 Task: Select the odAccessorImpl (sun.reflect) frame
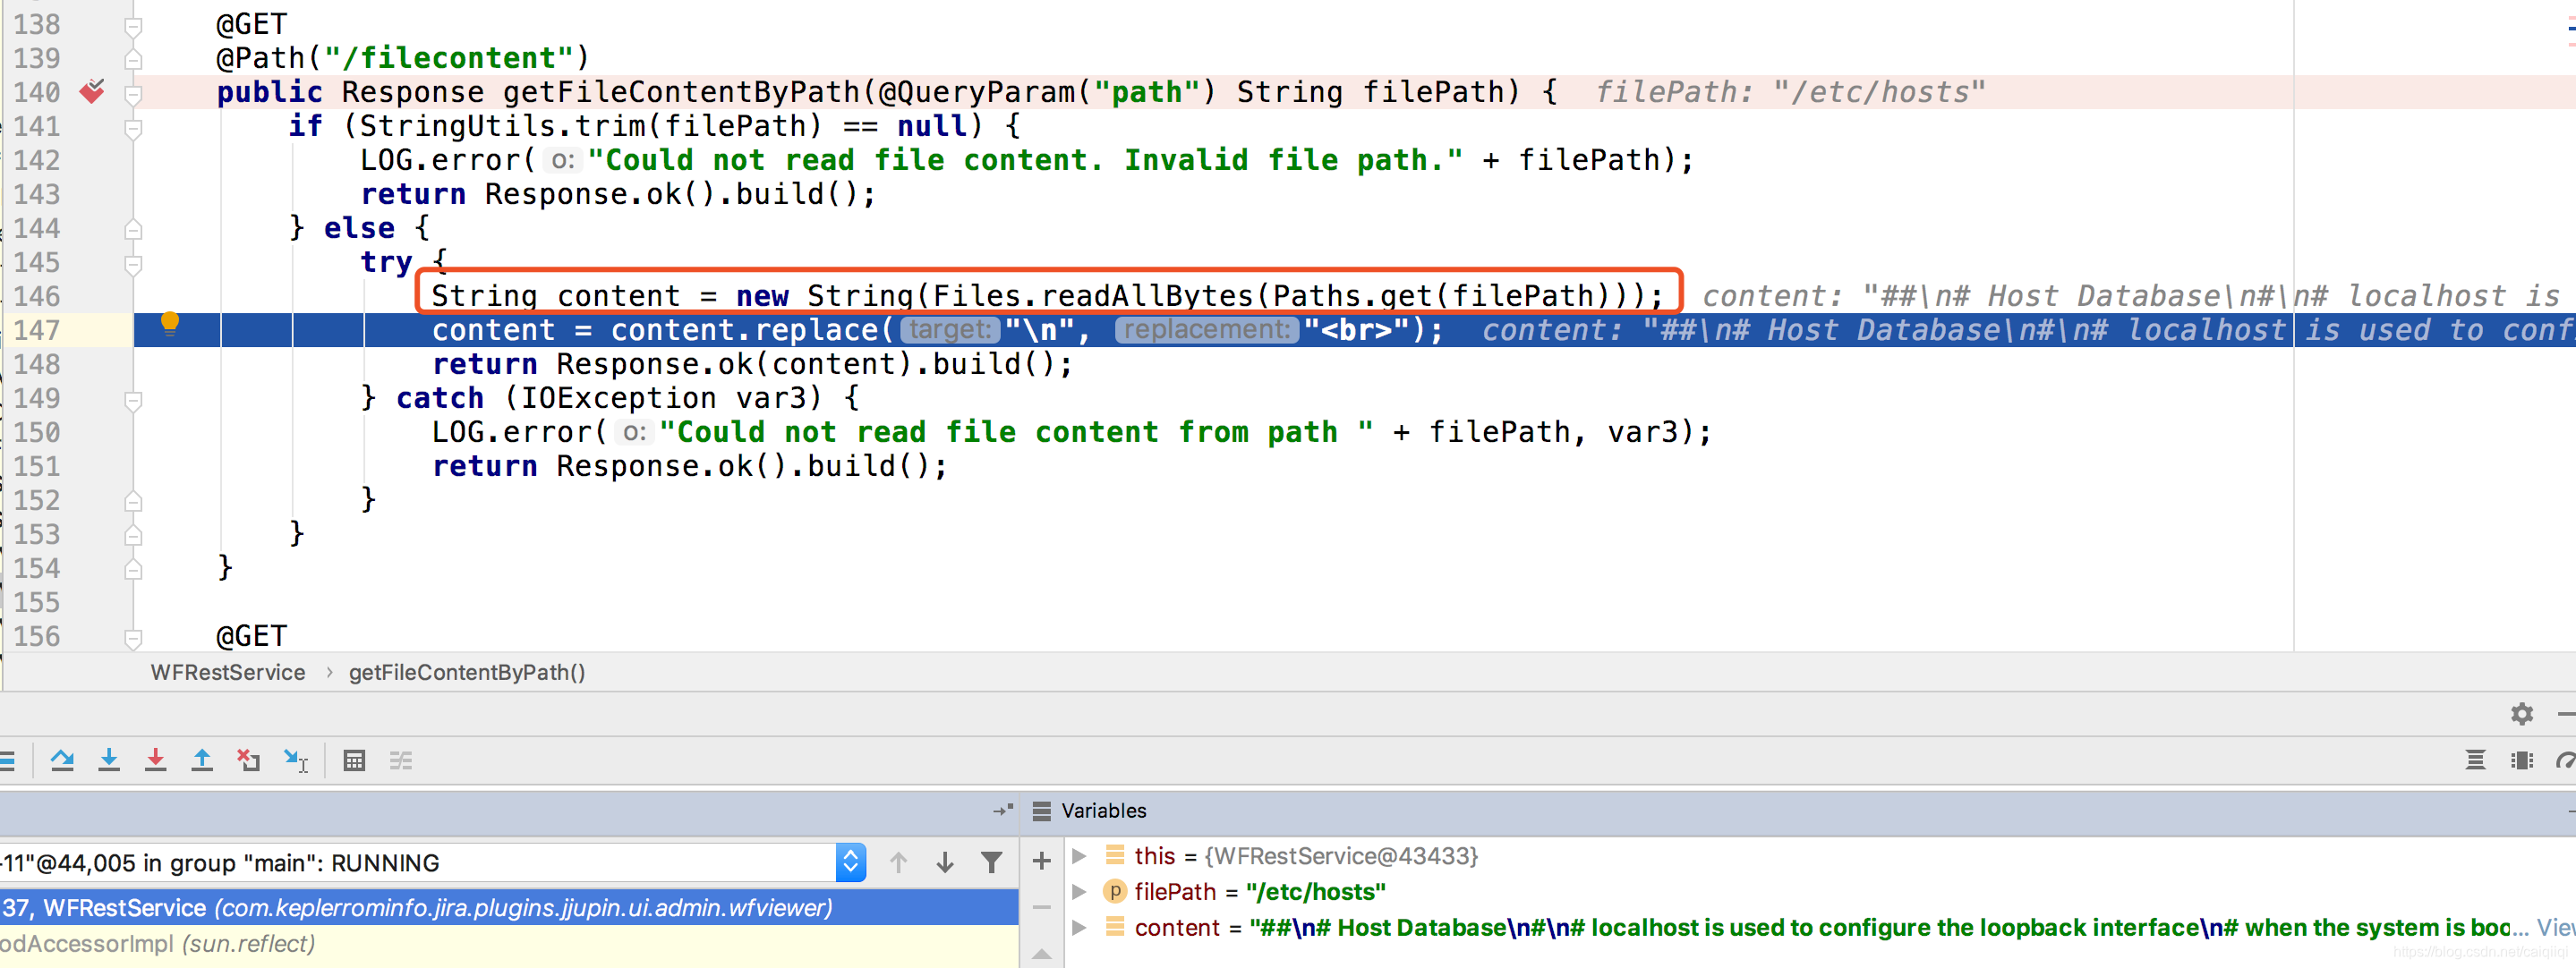point(509,943)
